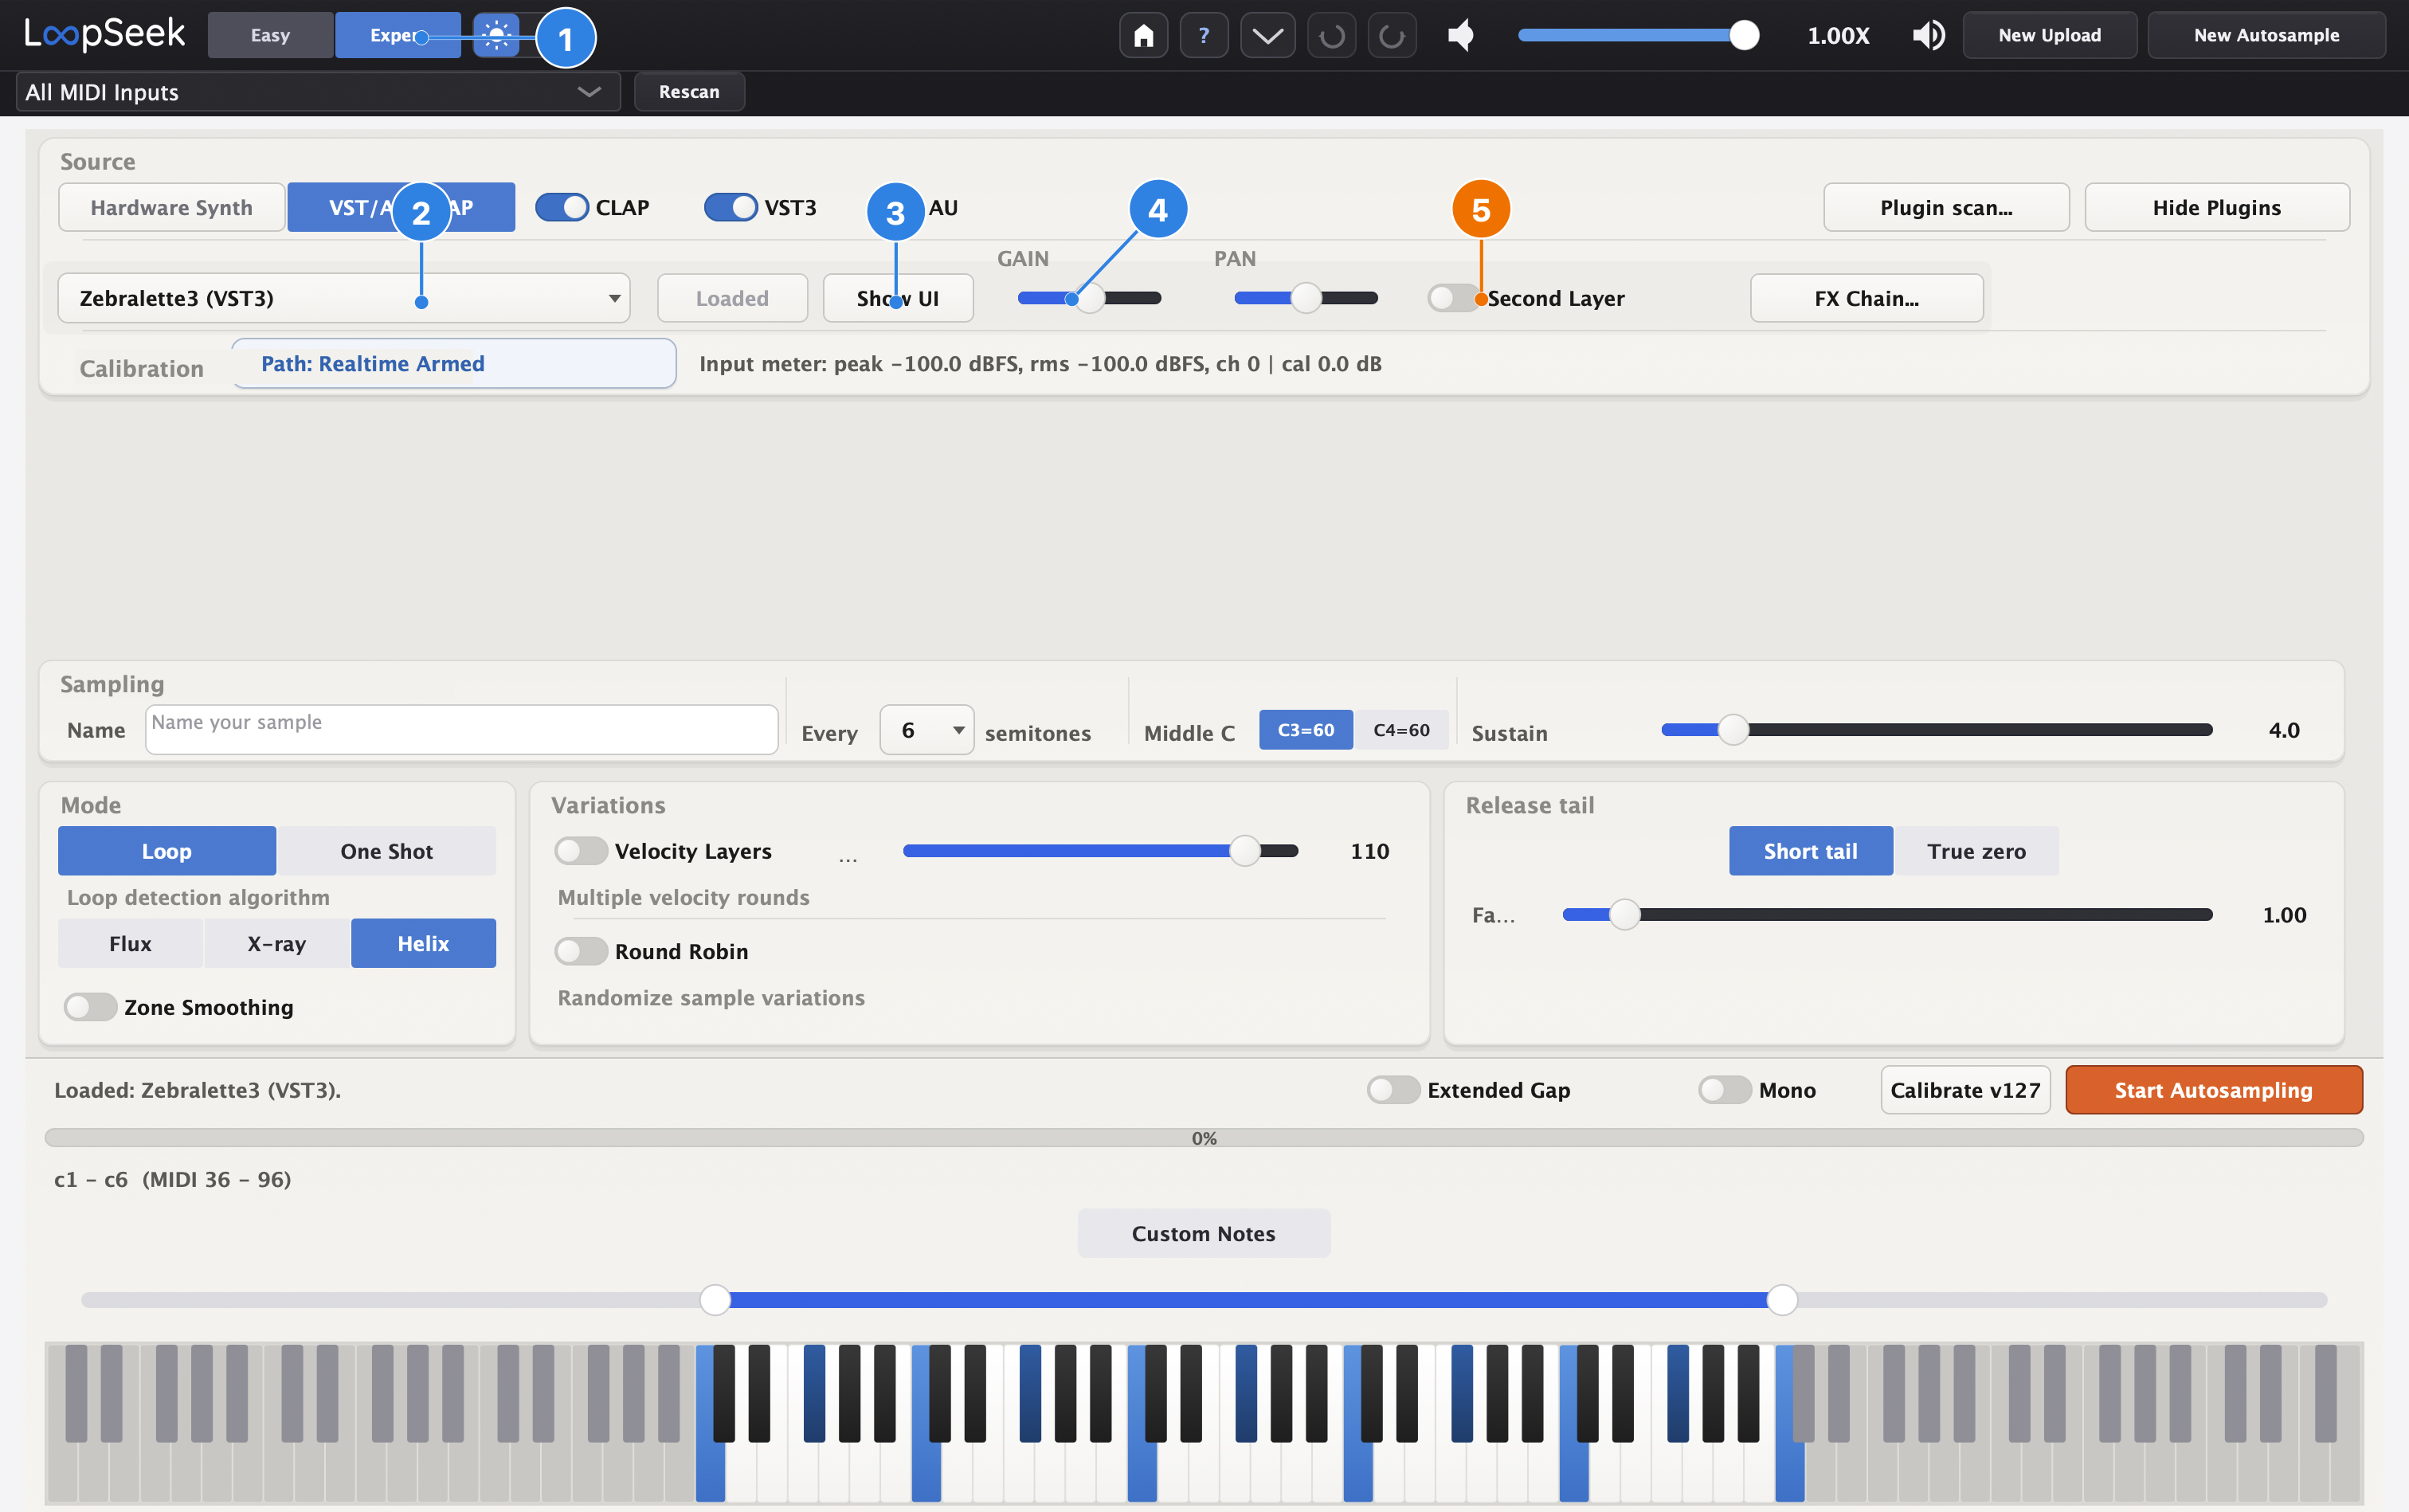Viewport: 2409px width, 1512px height.
Task: Turn on Zone Smoothing
Action: click(90, 1007)
